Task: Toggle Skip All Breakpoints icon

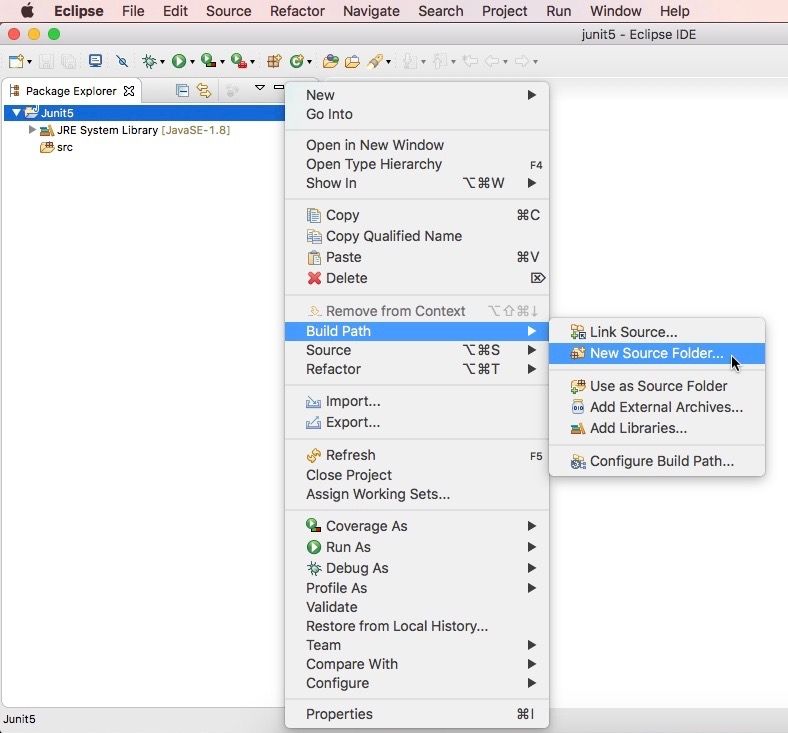Action: tap(122, 61)
